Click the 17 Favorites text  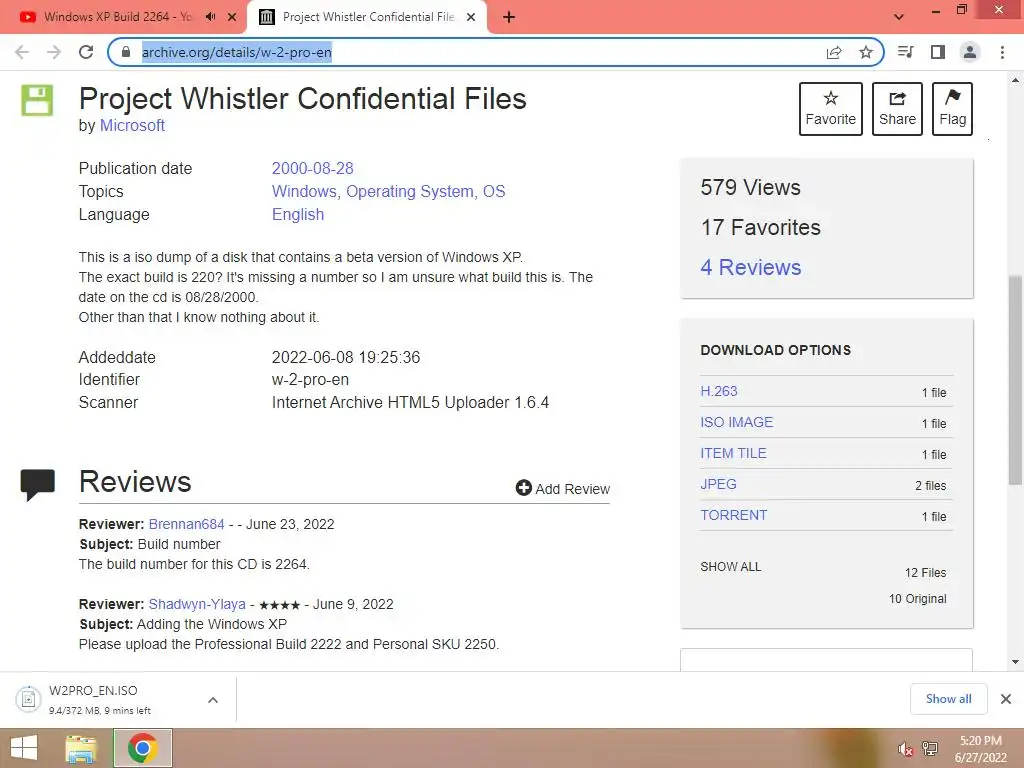[x=761, y=227]
